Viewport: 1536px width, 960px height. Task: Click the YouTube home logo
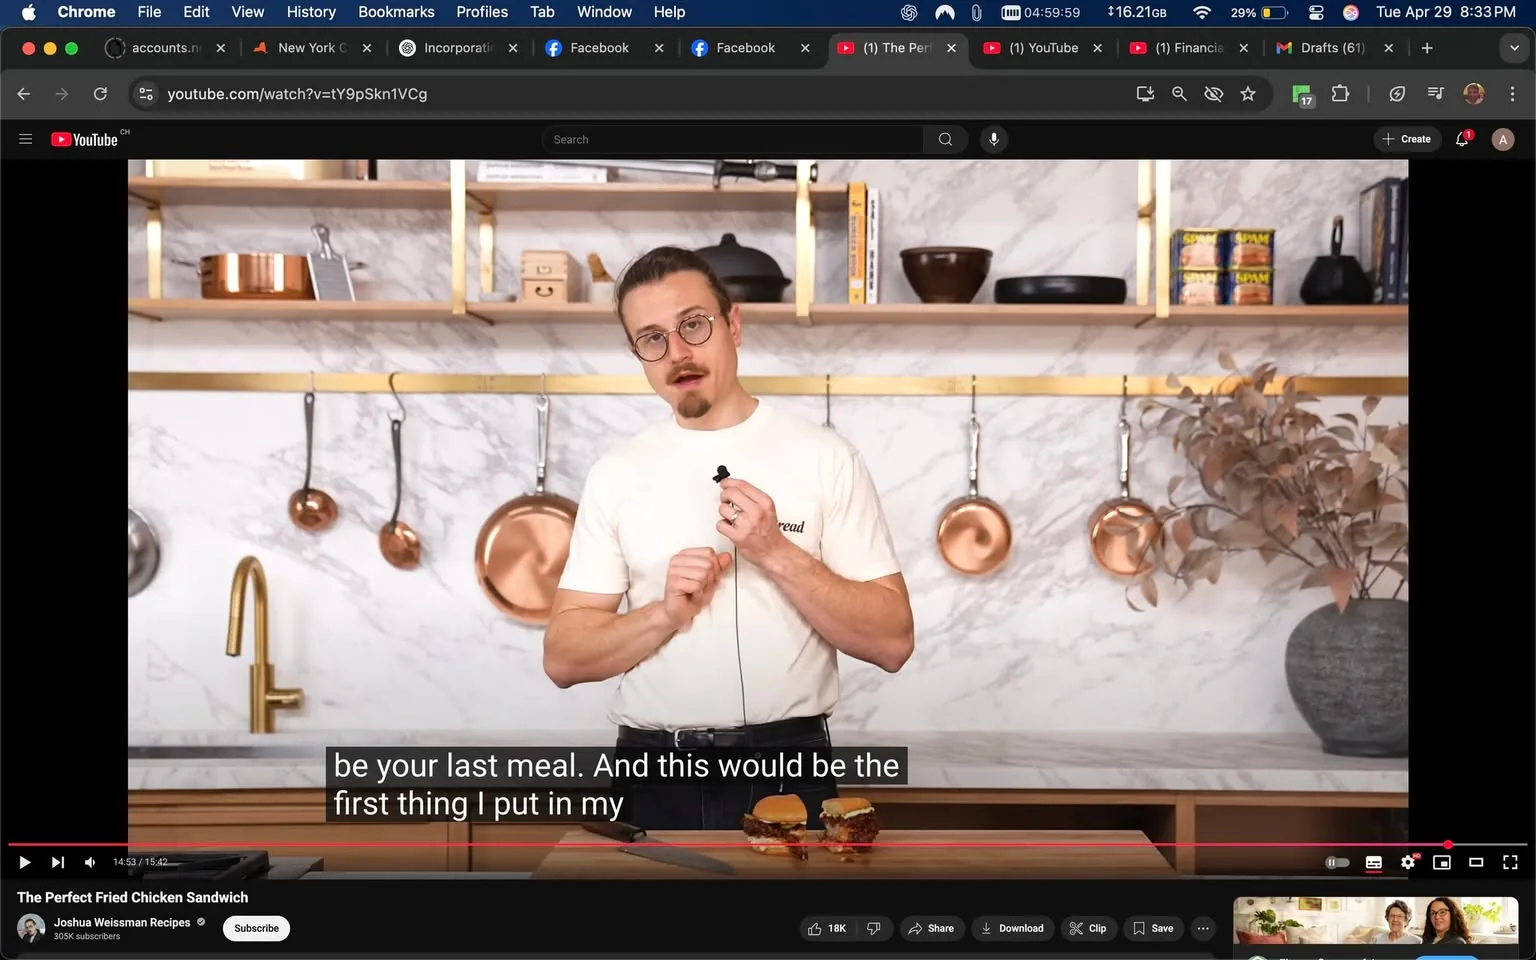(x=85, y=139)
